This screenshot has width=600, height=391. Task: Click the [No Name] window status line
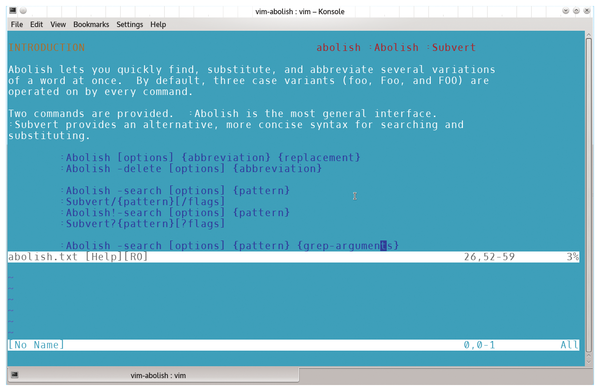293,345
